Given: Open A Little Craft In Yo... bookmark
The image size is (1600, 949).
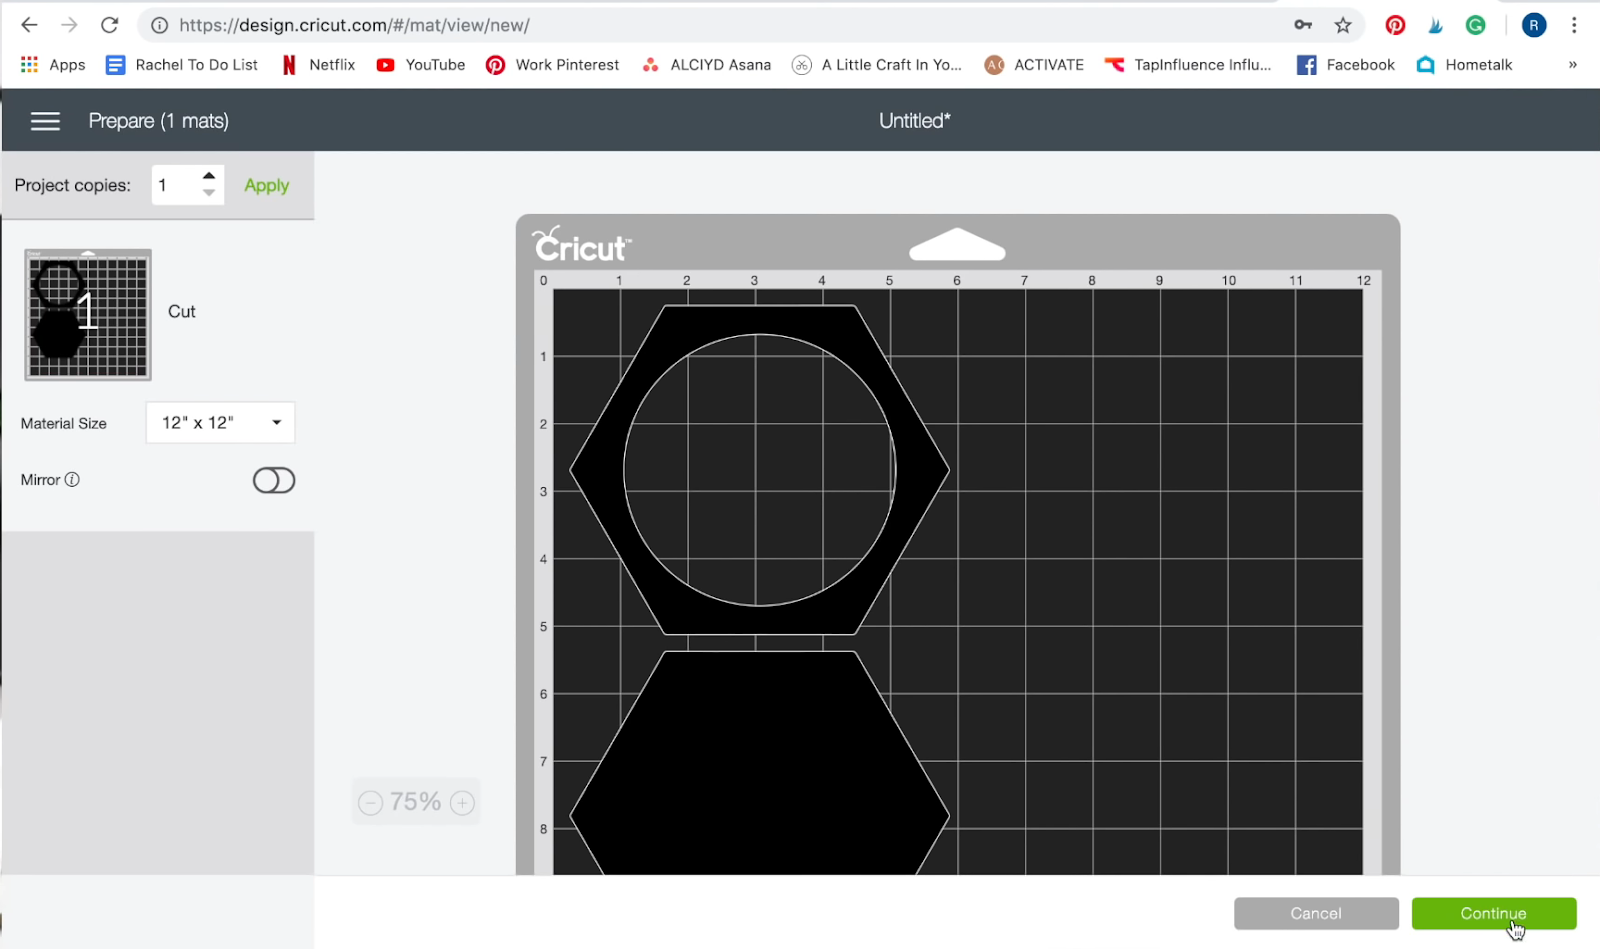Looking at the screenshot, I should [877, 65].
